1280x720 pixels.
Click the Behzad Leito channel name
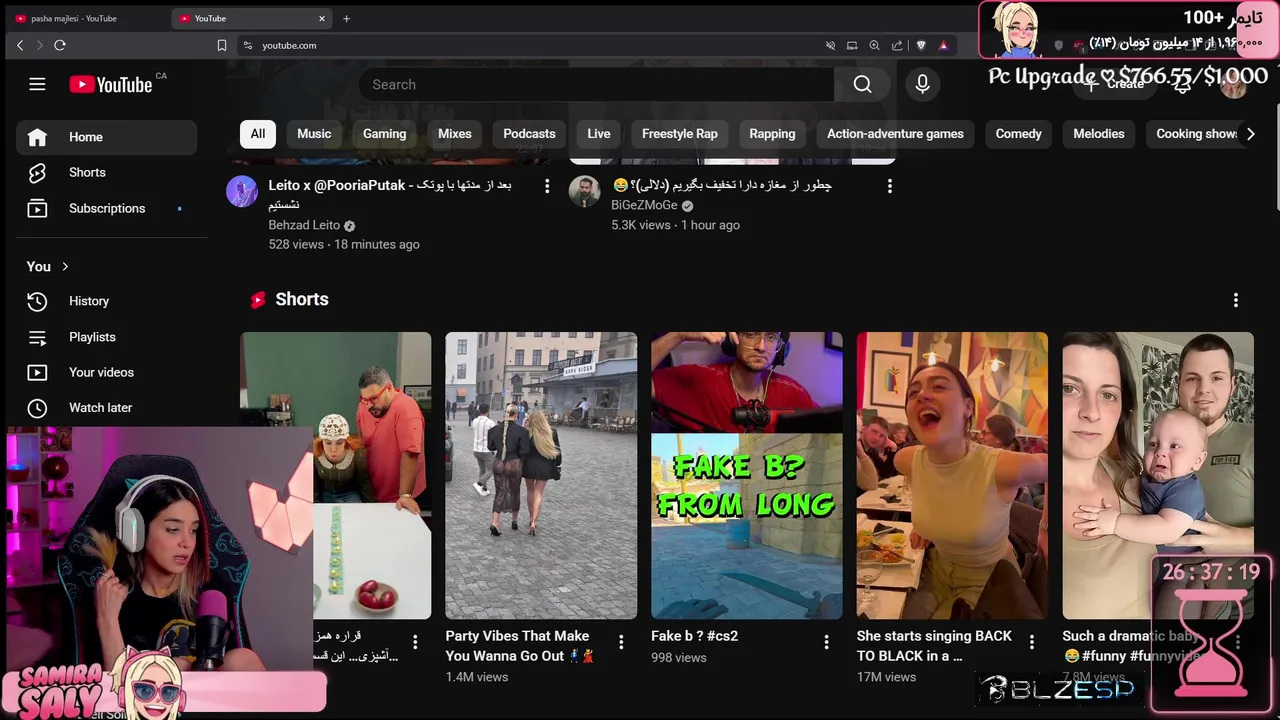[x=304, y=225]
